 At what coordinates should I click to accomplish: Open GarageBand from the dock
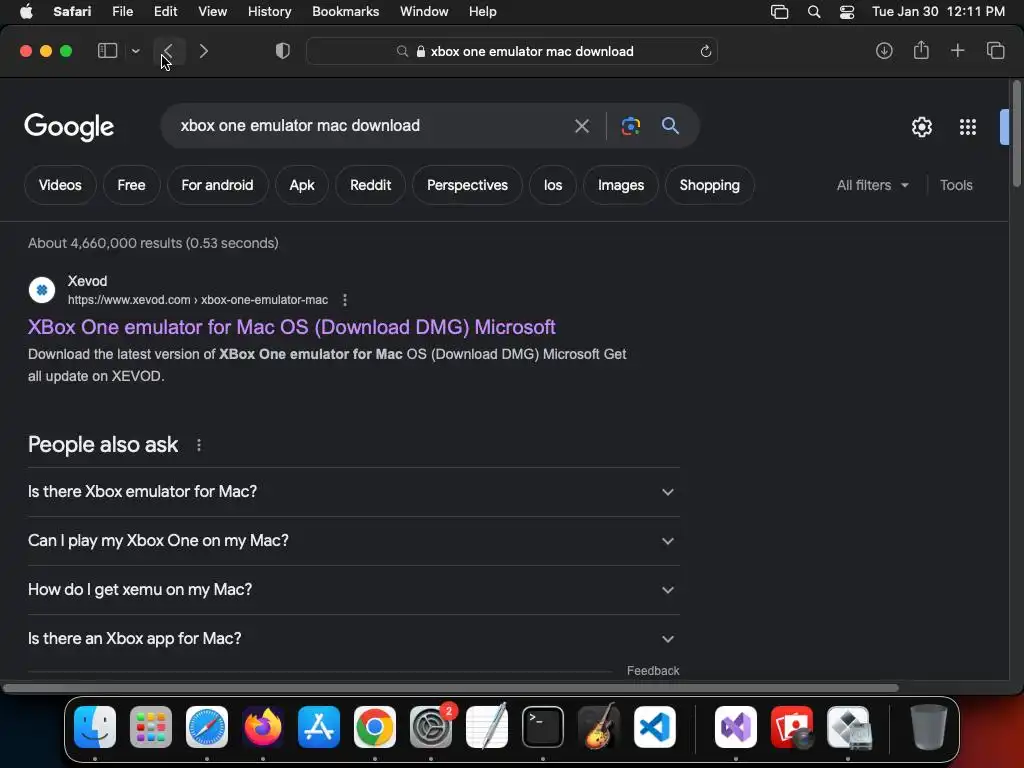599,726
